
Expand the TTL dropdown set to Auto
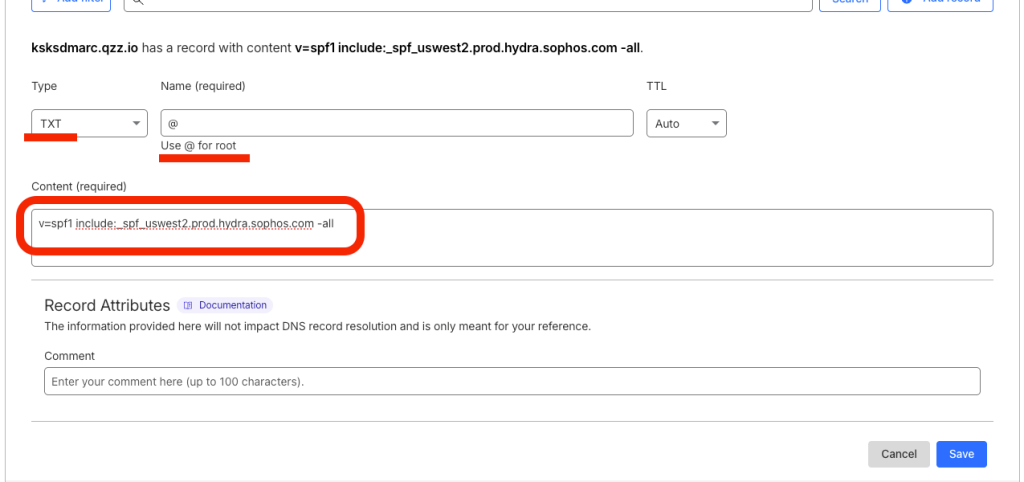(x=686, y=123)
